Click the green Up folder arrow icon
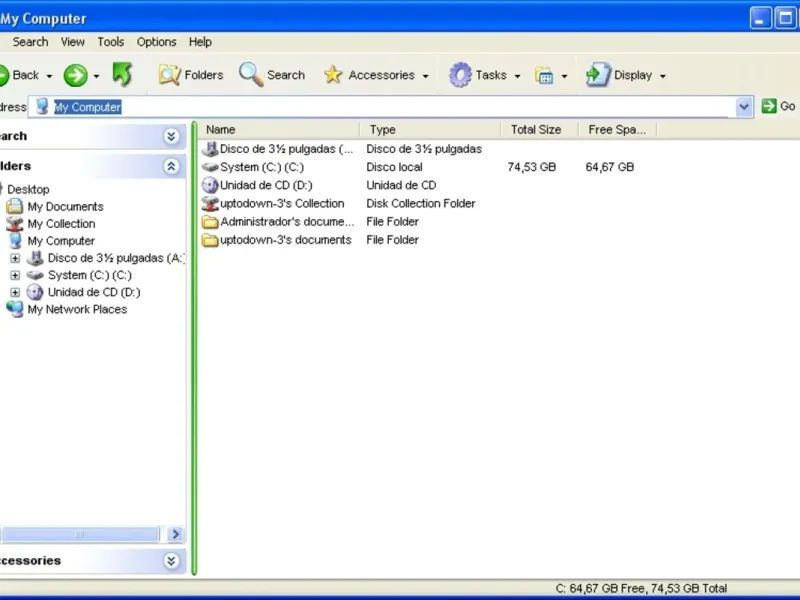Image resolution: width=800 pixels, height=600 pixels. [x=122, y=75]
